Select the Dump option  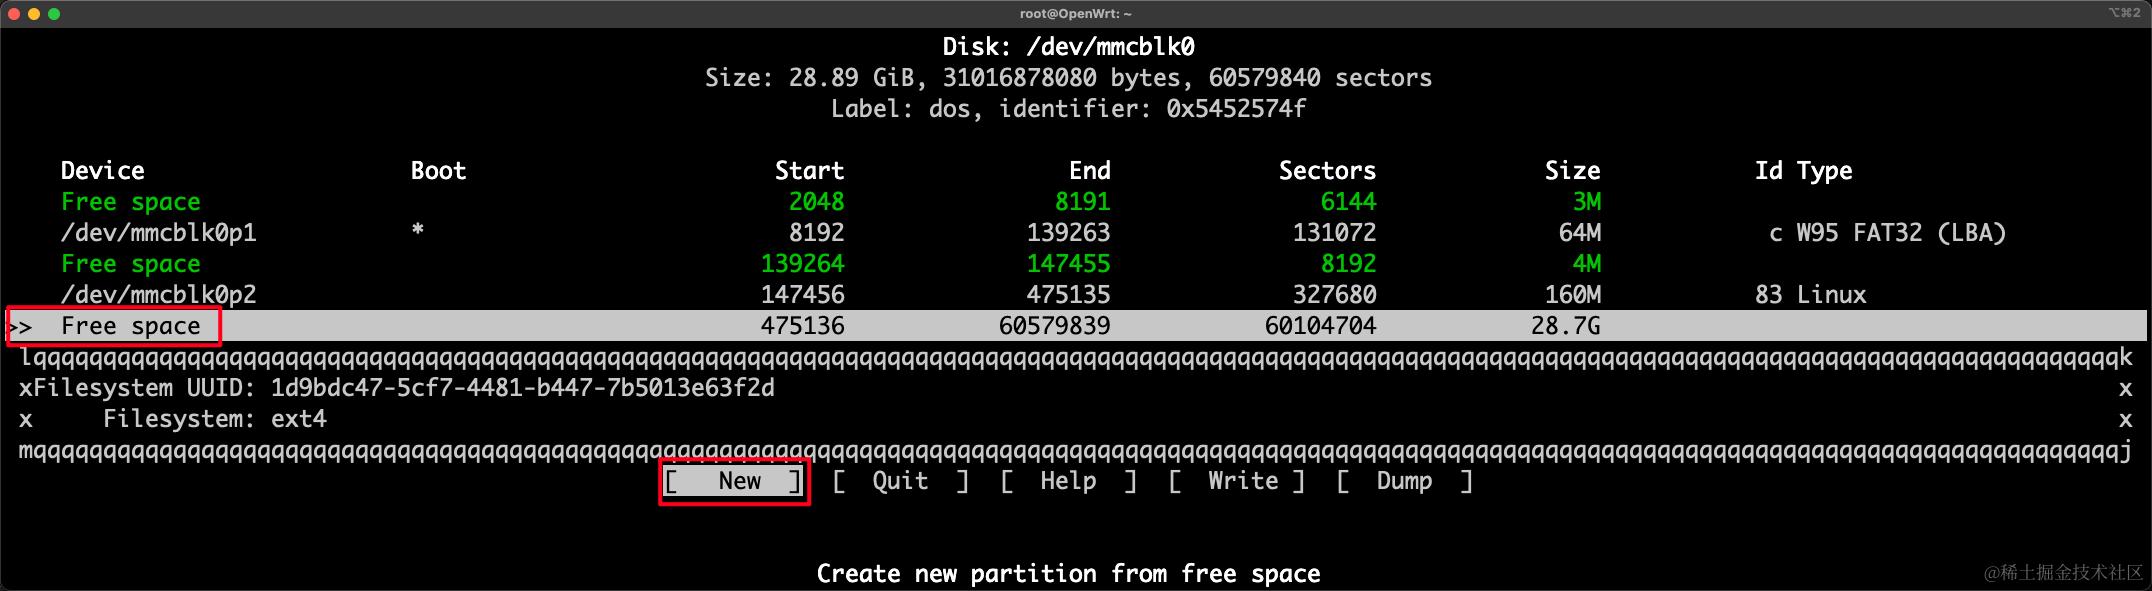(x=1404, y=481)
